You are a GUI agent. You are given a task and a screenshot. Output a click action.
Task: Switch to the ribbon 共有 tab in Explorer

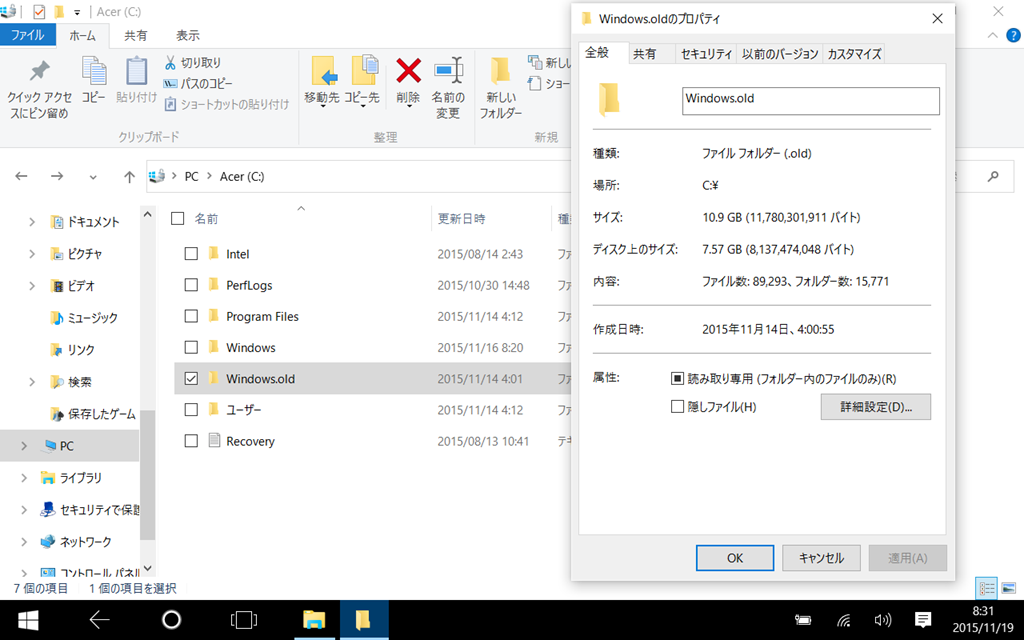(136, 35)
